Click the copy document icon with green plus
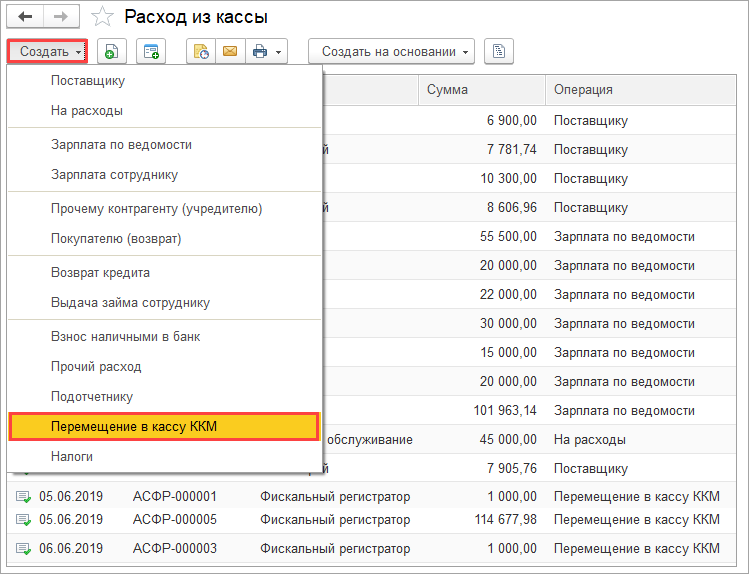Viewport: 755px width, 574px height. (x=111, y=51)
